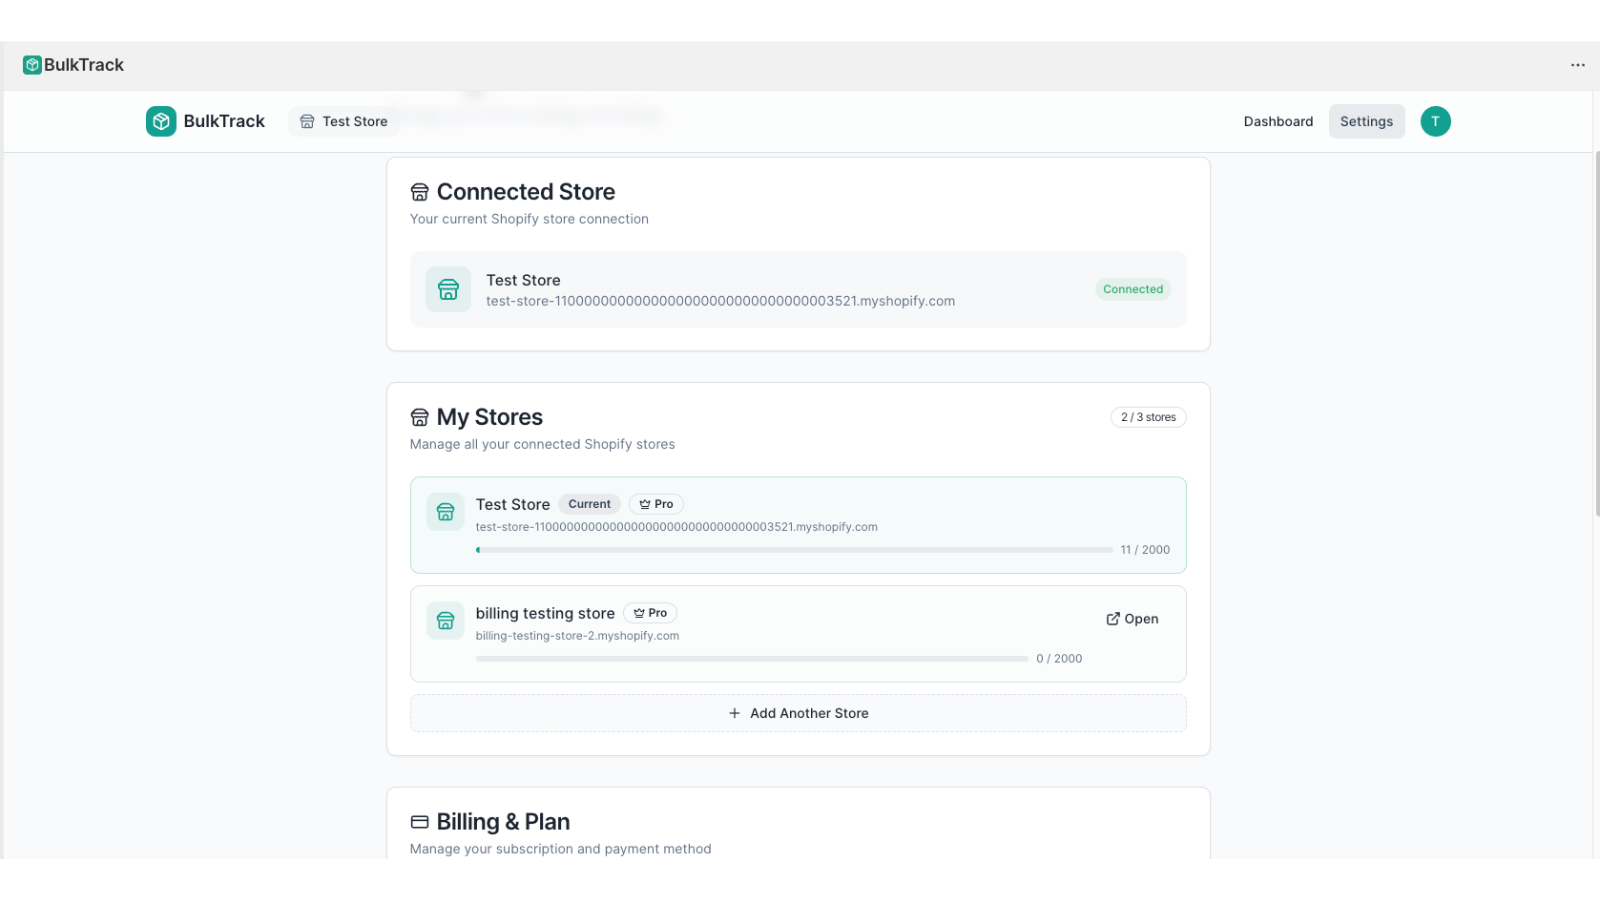Click the Test Store usage progress bar
The height and width of the screenshot is (900, 1600).
click(794, 549)
